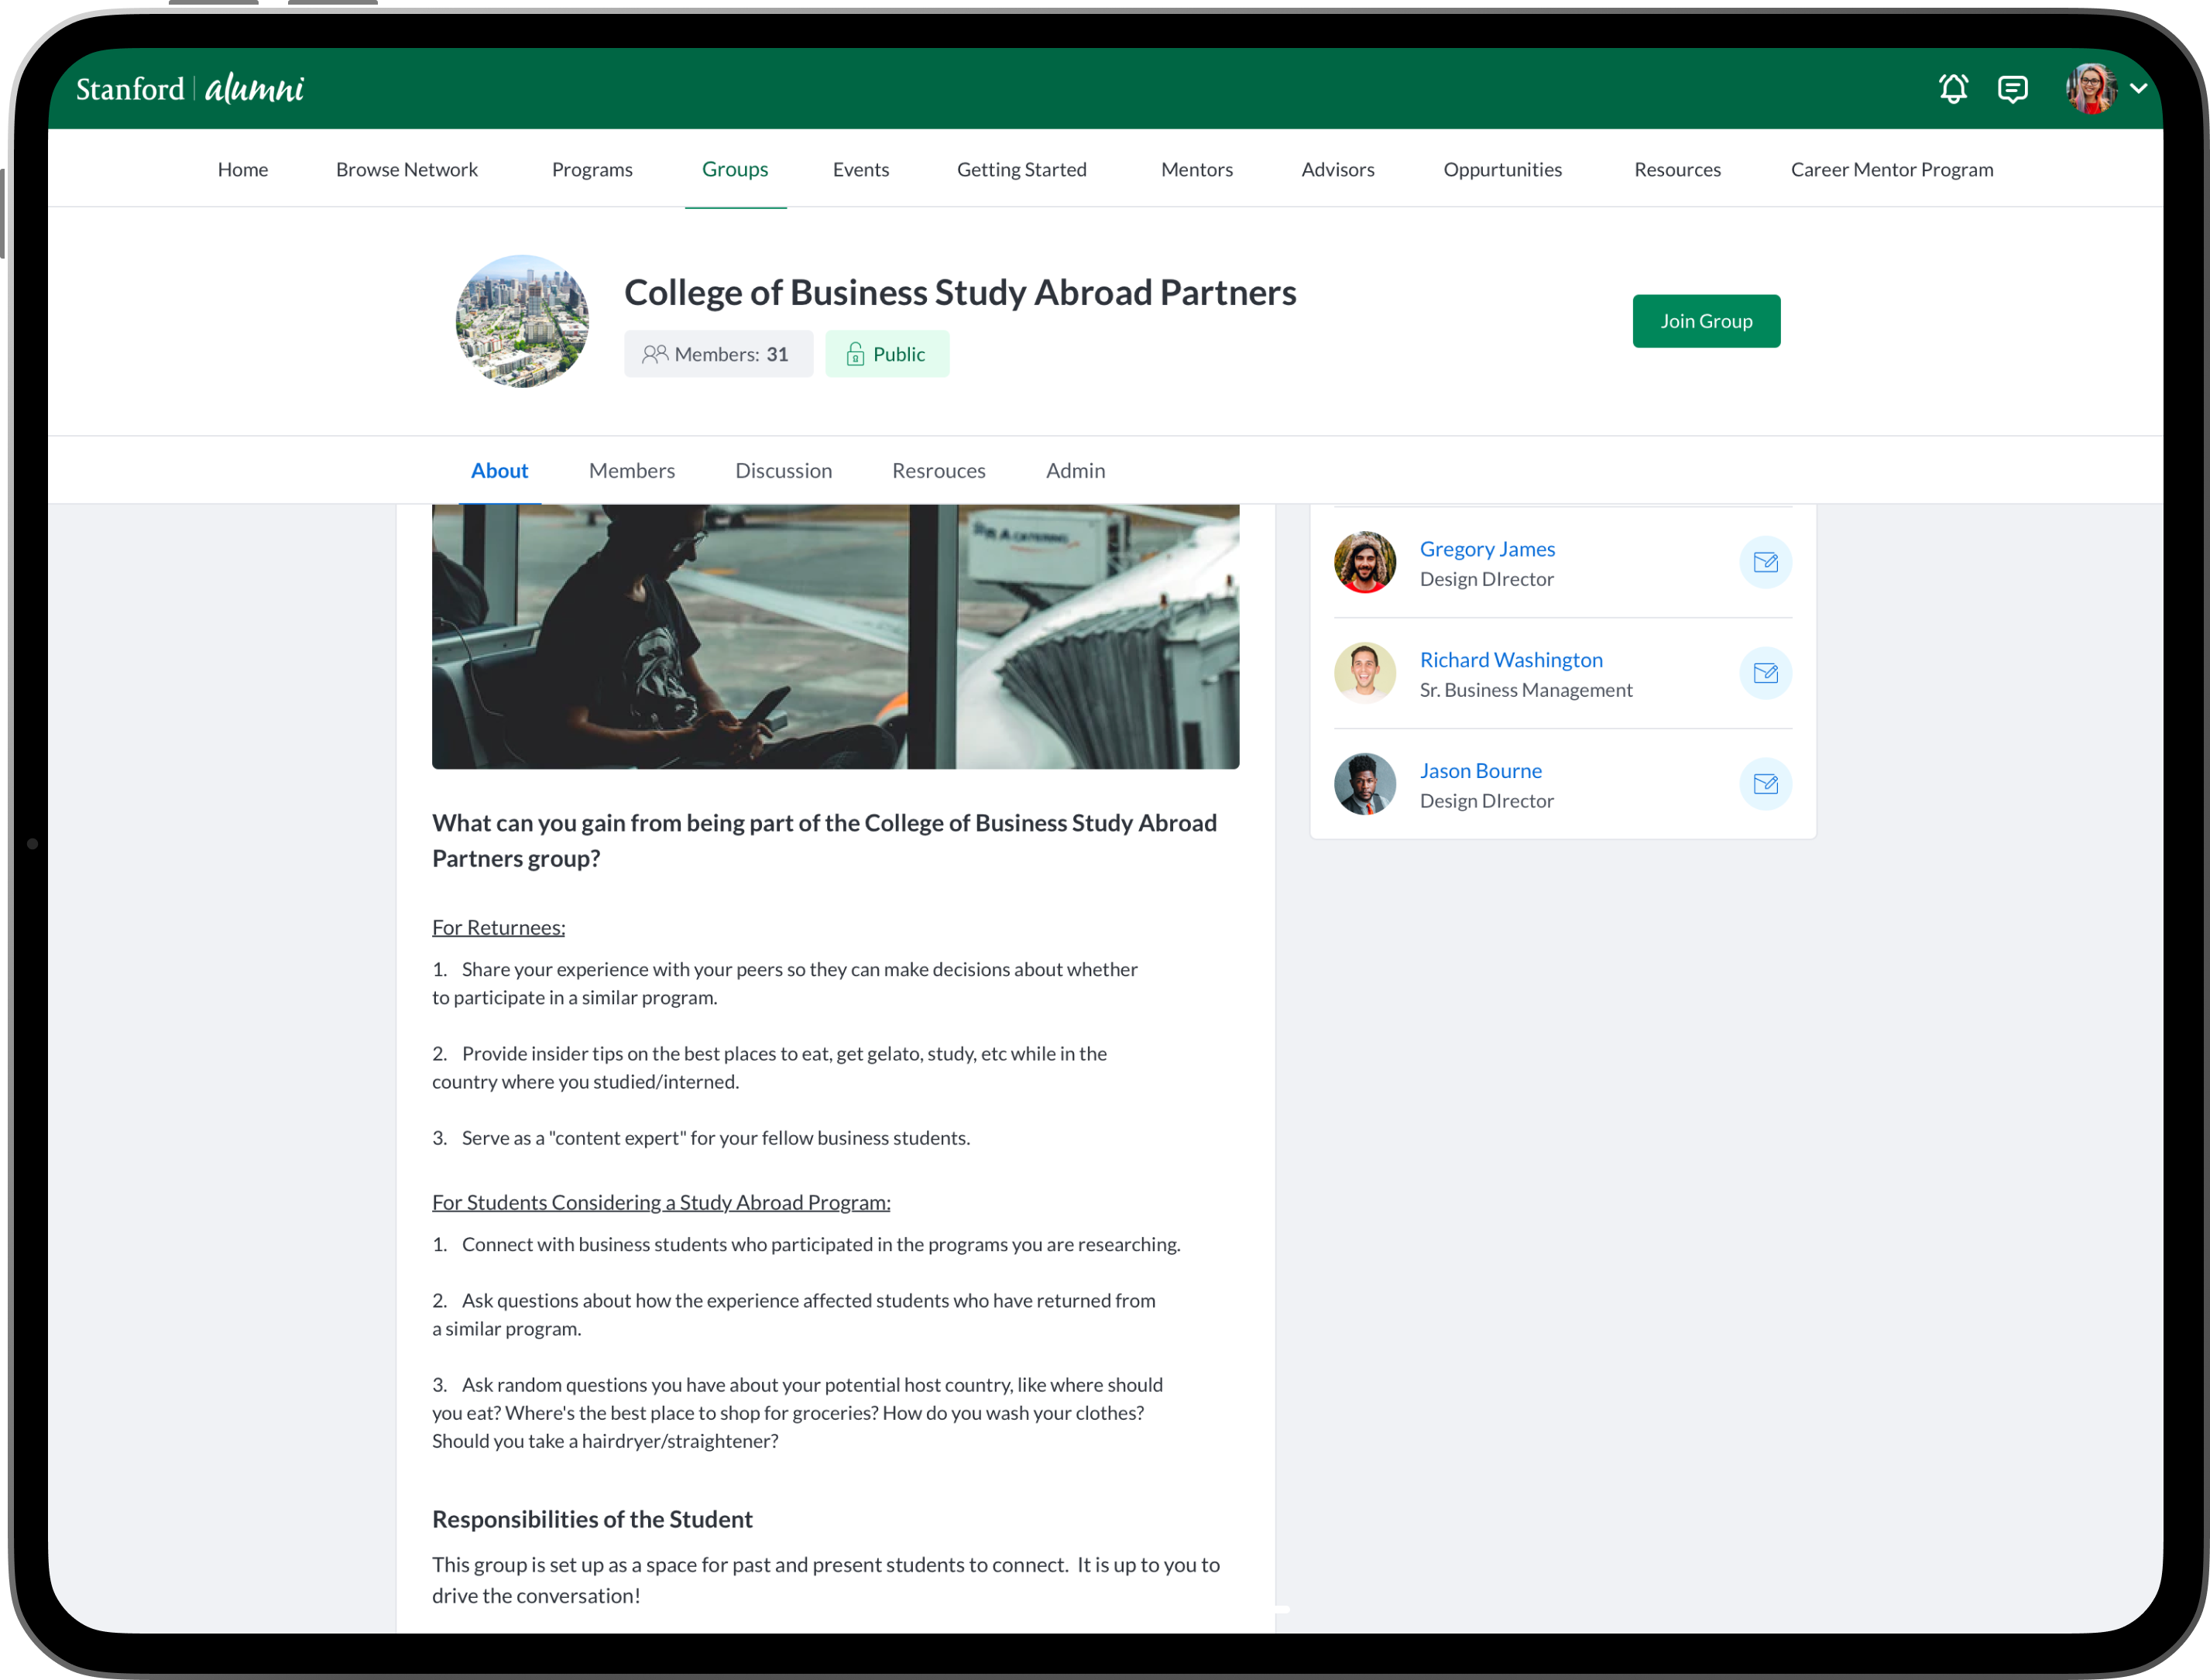Open Richard Washington's profile link
This screenshot has width=2210, height=1680.
(x=1510, y=660)
